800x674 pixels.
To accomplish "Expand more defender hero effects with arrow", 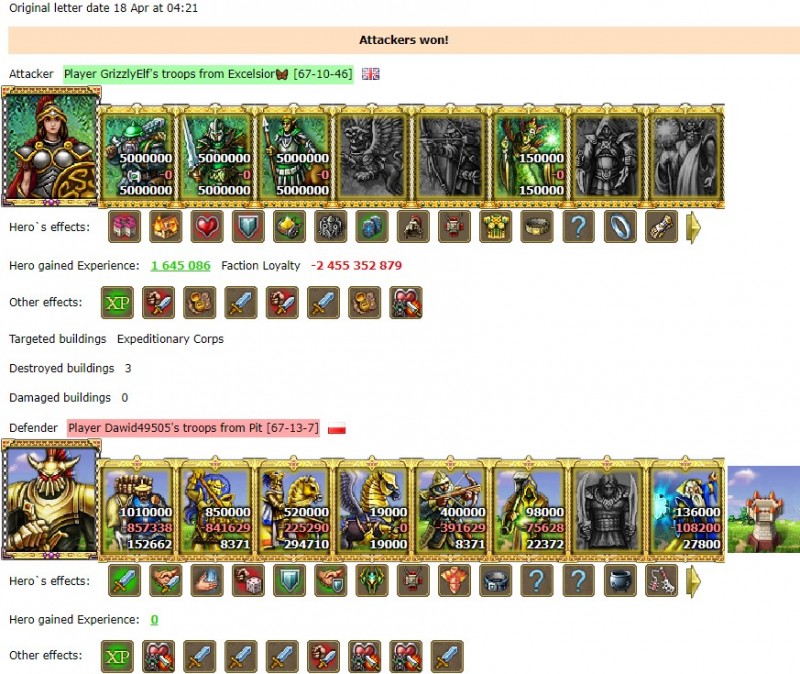I will 693,581.
